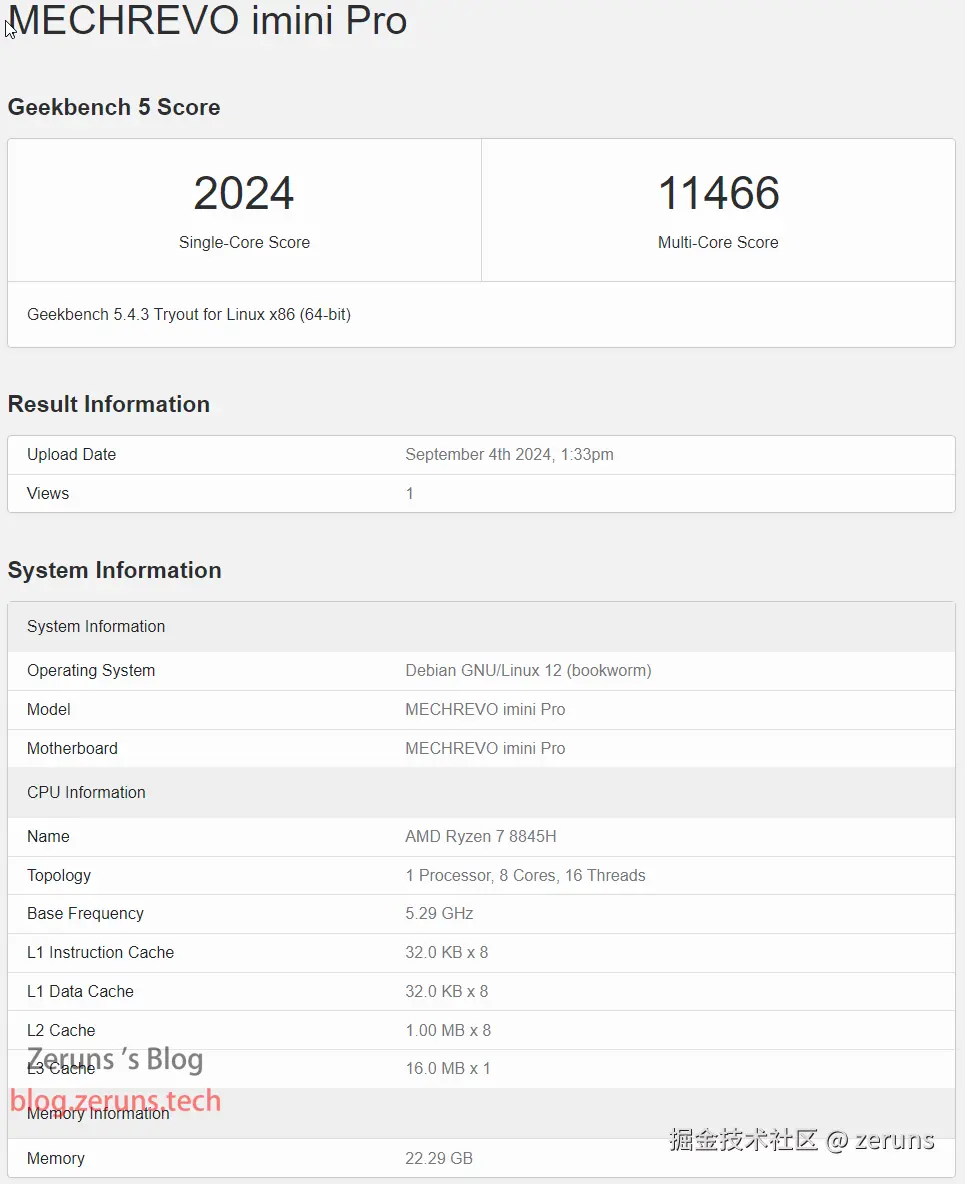965x1184 pixels.
Task: Select the L1 Instruction Cache value 32.0 KB x 8
Action: click(x=447, y=953)
